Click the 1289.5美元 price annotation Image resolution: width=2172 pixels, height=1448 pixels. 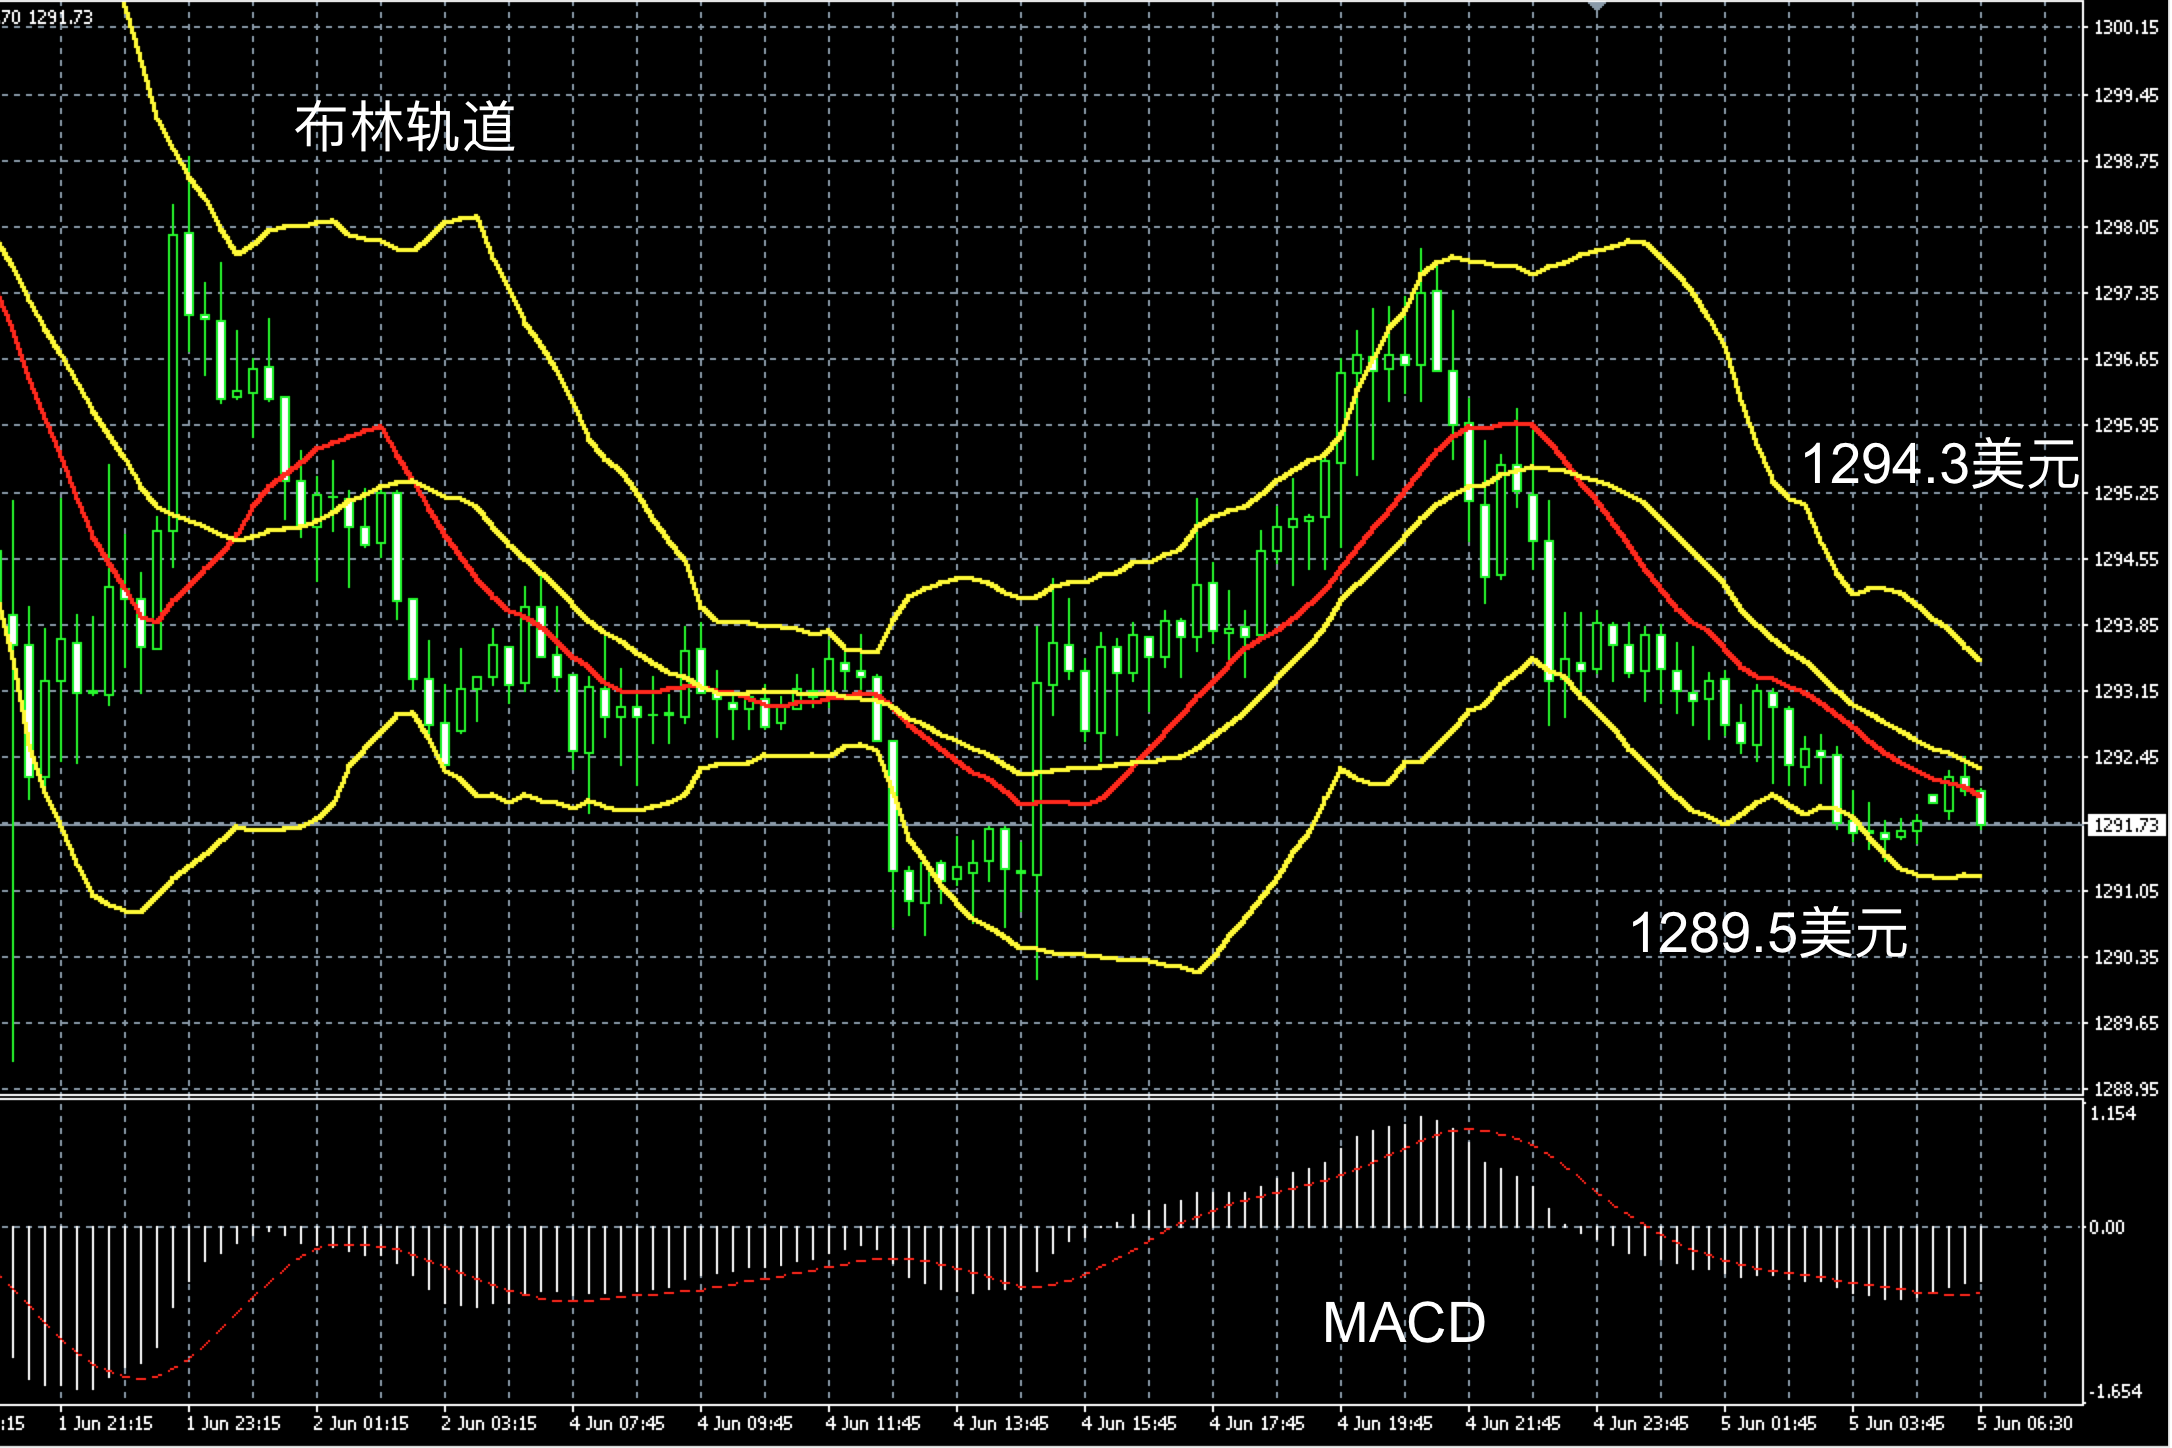click(x=1768, y=933)
